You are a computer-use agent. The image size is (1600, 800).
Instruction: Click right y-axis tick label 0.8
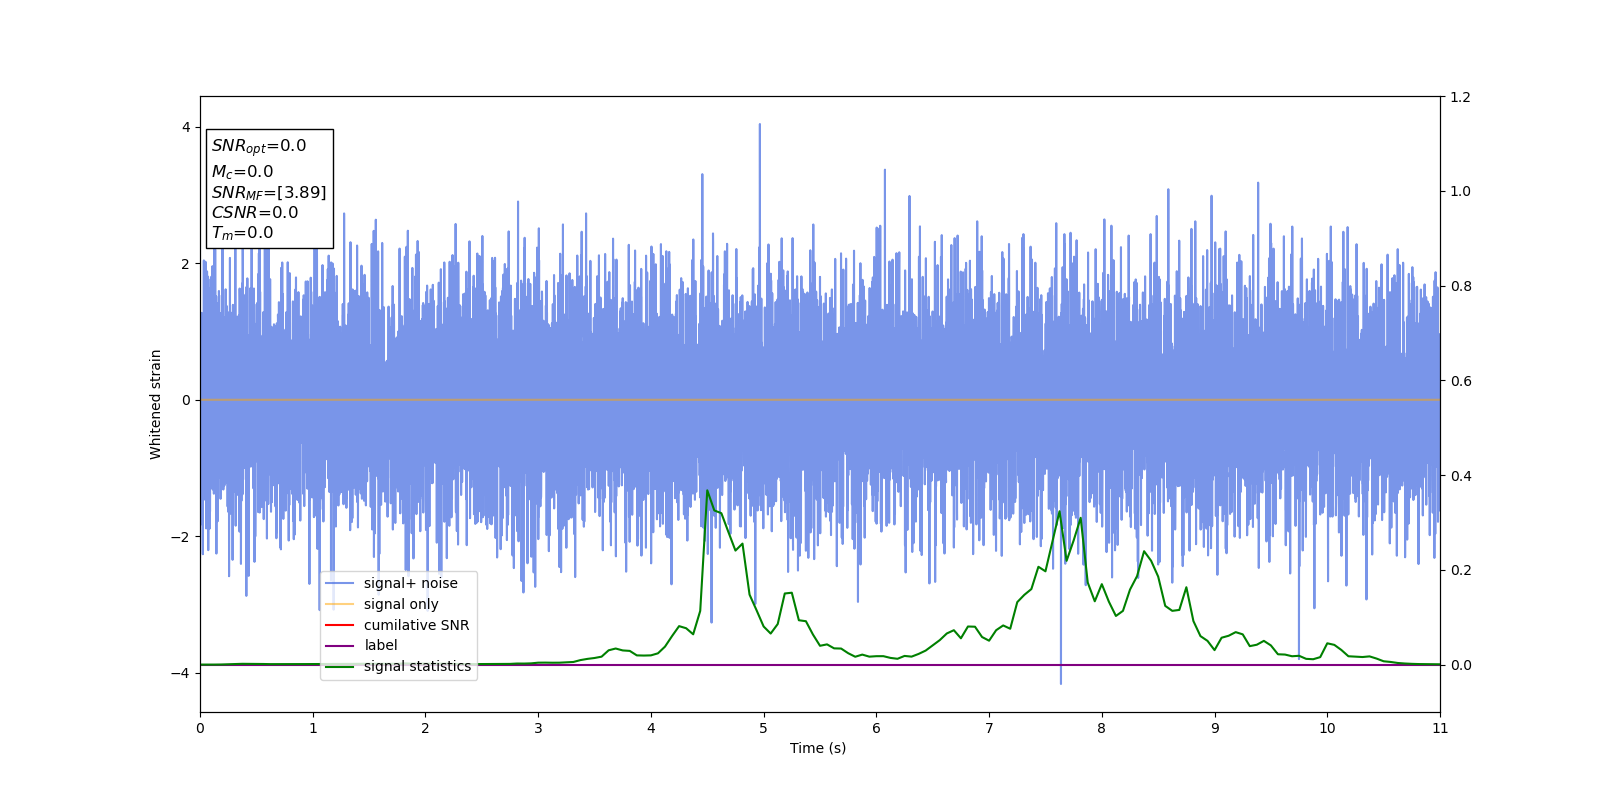1460,286
